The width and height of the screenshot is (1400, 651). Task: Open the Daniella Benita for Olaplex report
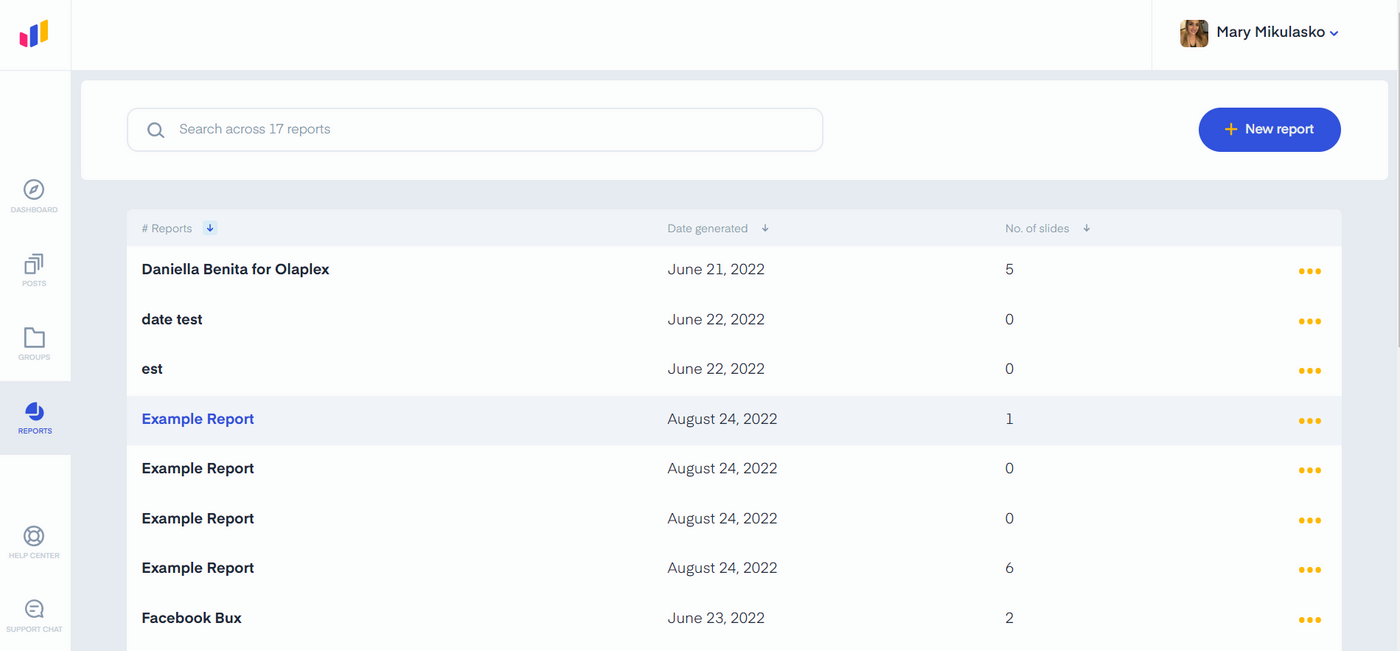point(235,269)
